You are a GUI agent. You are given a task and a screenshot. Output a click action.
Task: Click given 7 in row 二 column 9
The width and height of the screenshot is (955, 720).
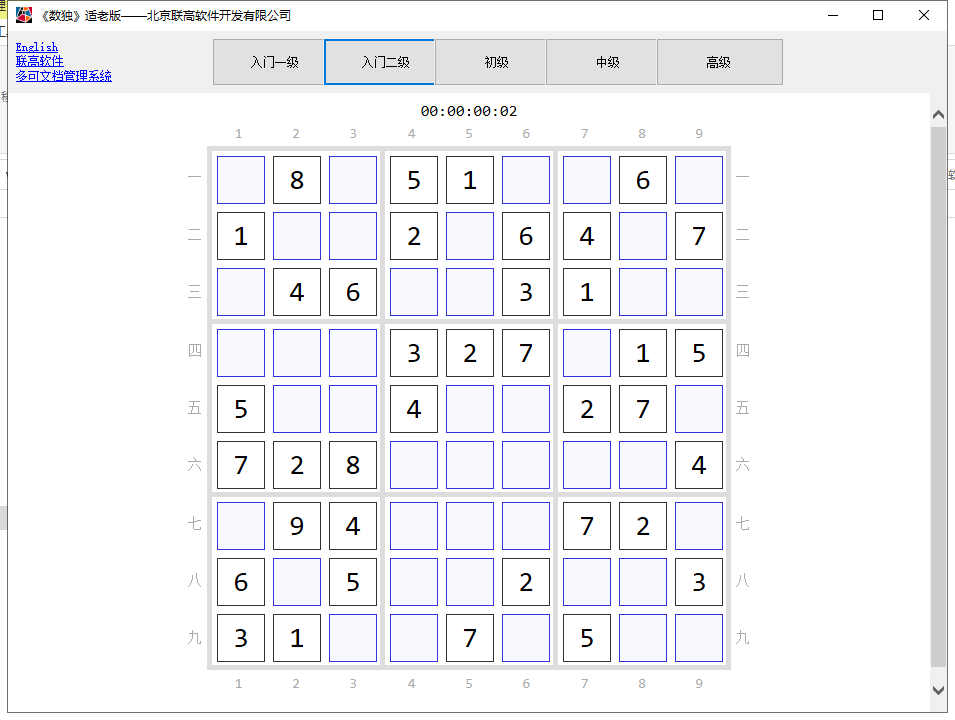699,236
